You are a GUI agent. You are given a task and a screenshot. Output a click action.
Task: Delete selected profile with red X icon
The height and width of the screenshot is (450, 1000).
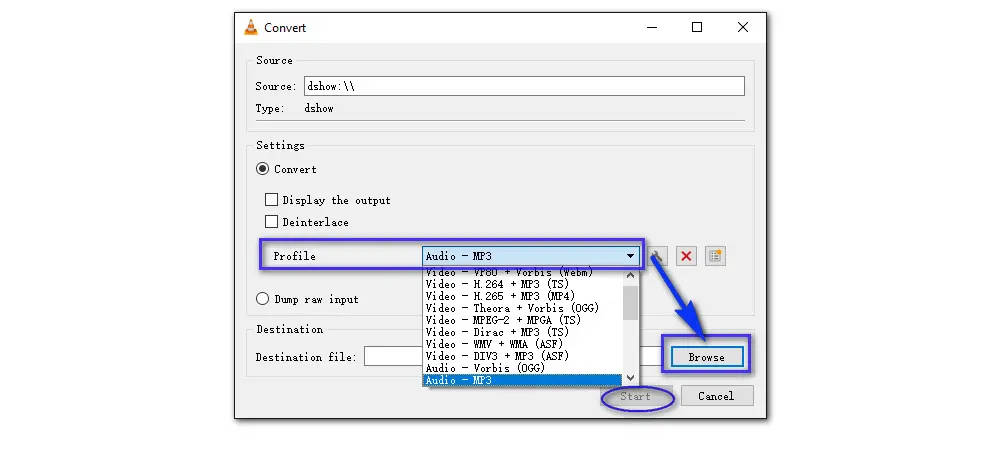click(x=686, y=256)
